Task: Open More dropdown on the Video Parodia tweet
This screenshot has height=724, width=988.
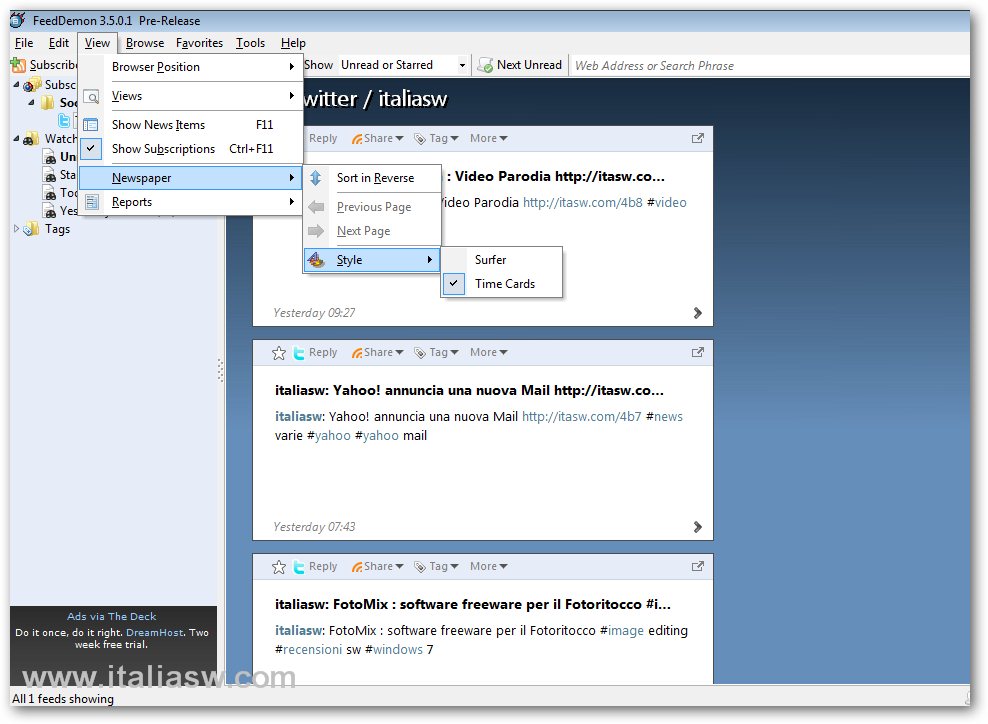Action: [488, 138]
